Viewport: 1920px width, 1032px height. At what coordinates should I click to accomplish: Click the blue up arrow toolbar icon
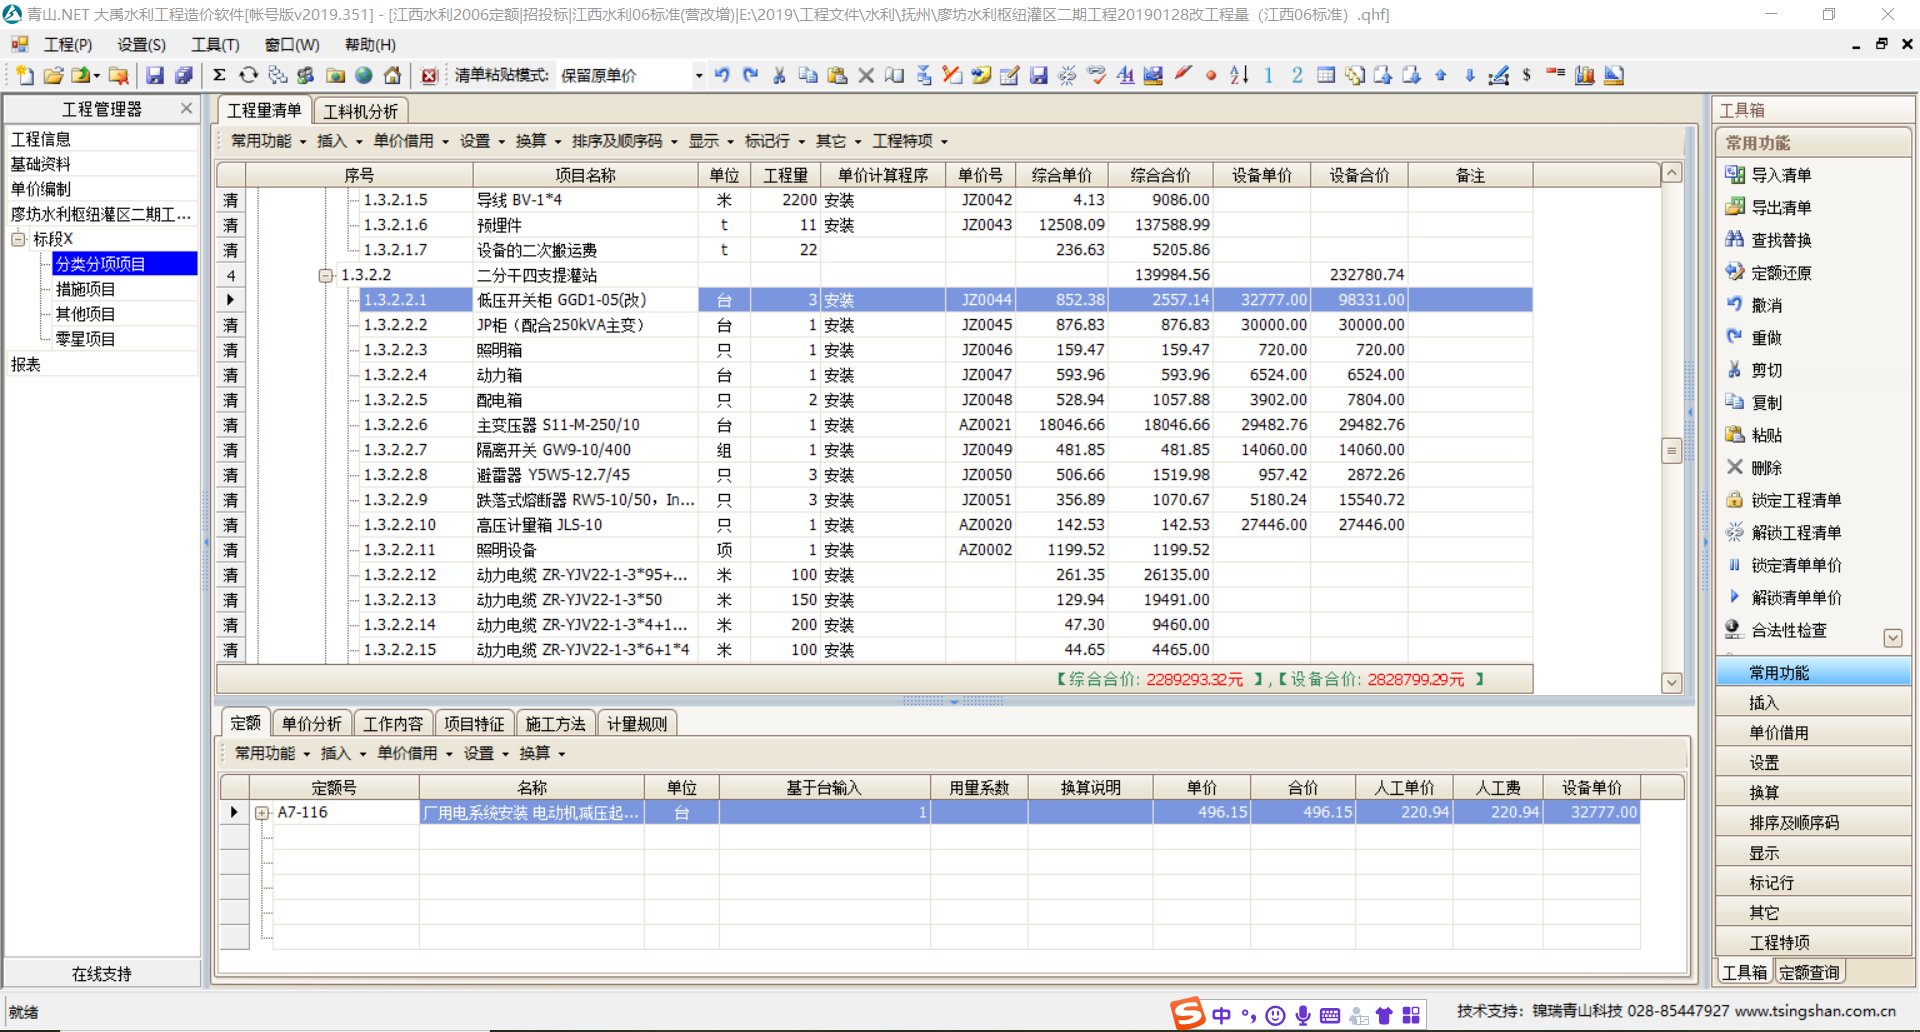pyautogui.click(x=1441, y=75)
